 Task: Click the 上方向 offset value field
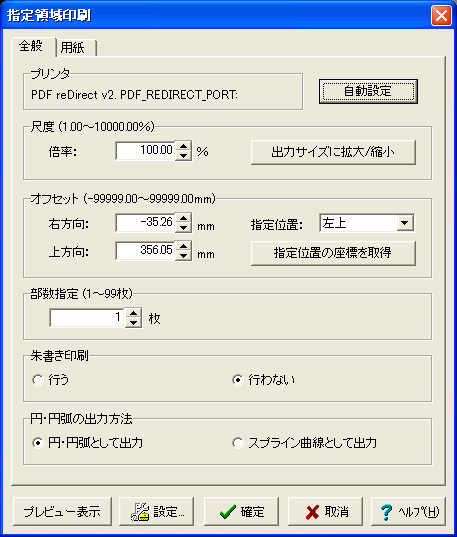[145, 251]
